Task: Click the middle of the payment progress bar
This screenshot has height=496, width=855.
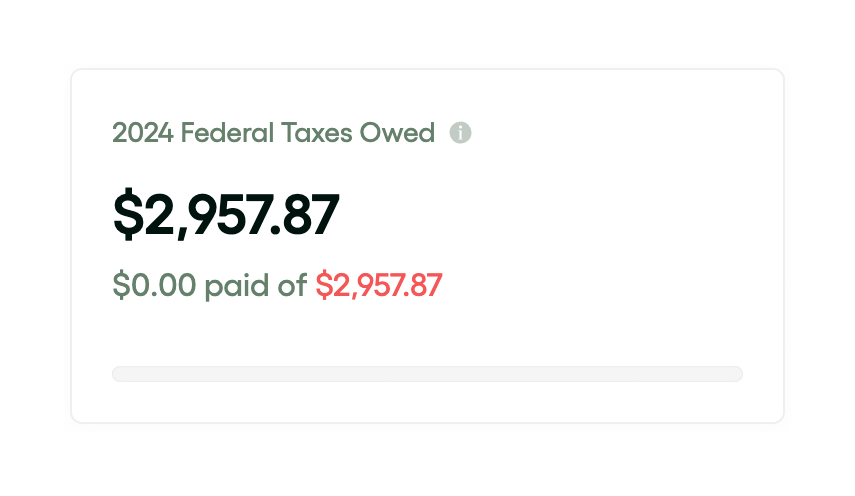Action: pos(427,374)
